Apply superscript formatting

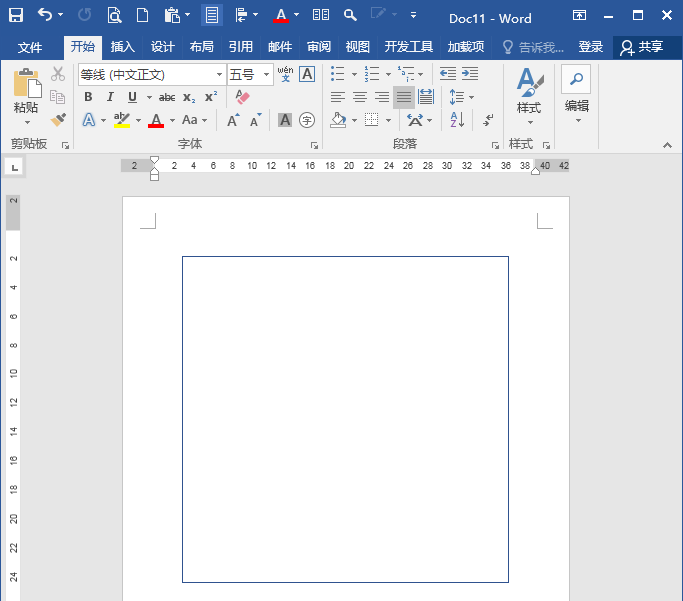coord(211,96)
